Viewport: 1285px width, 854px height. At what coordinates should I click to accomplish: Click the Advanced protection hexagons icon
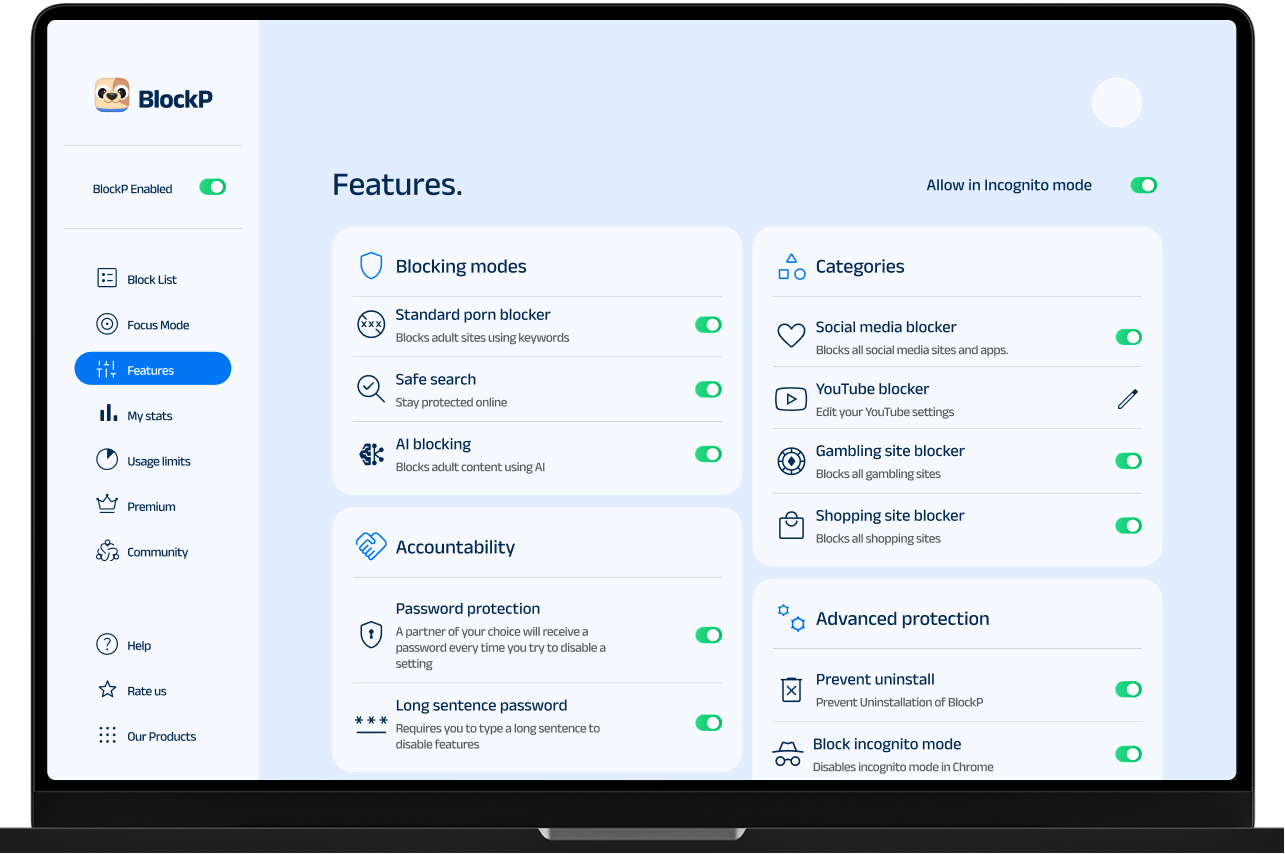791,617
